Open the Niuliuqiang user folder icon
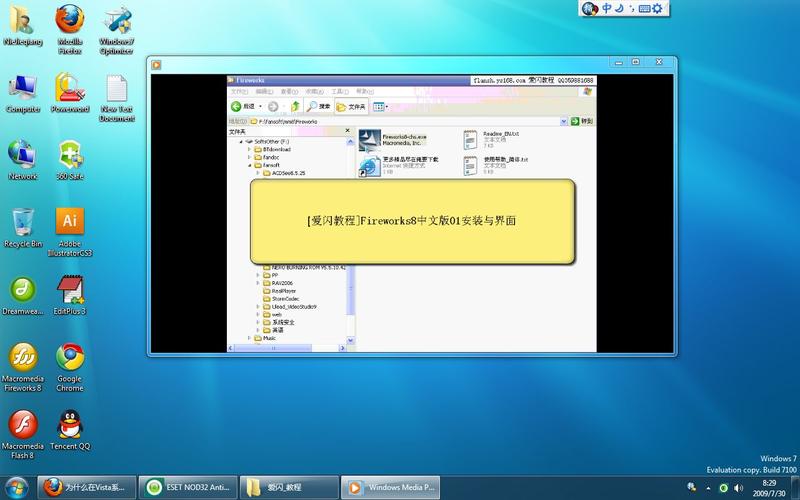 23,26
